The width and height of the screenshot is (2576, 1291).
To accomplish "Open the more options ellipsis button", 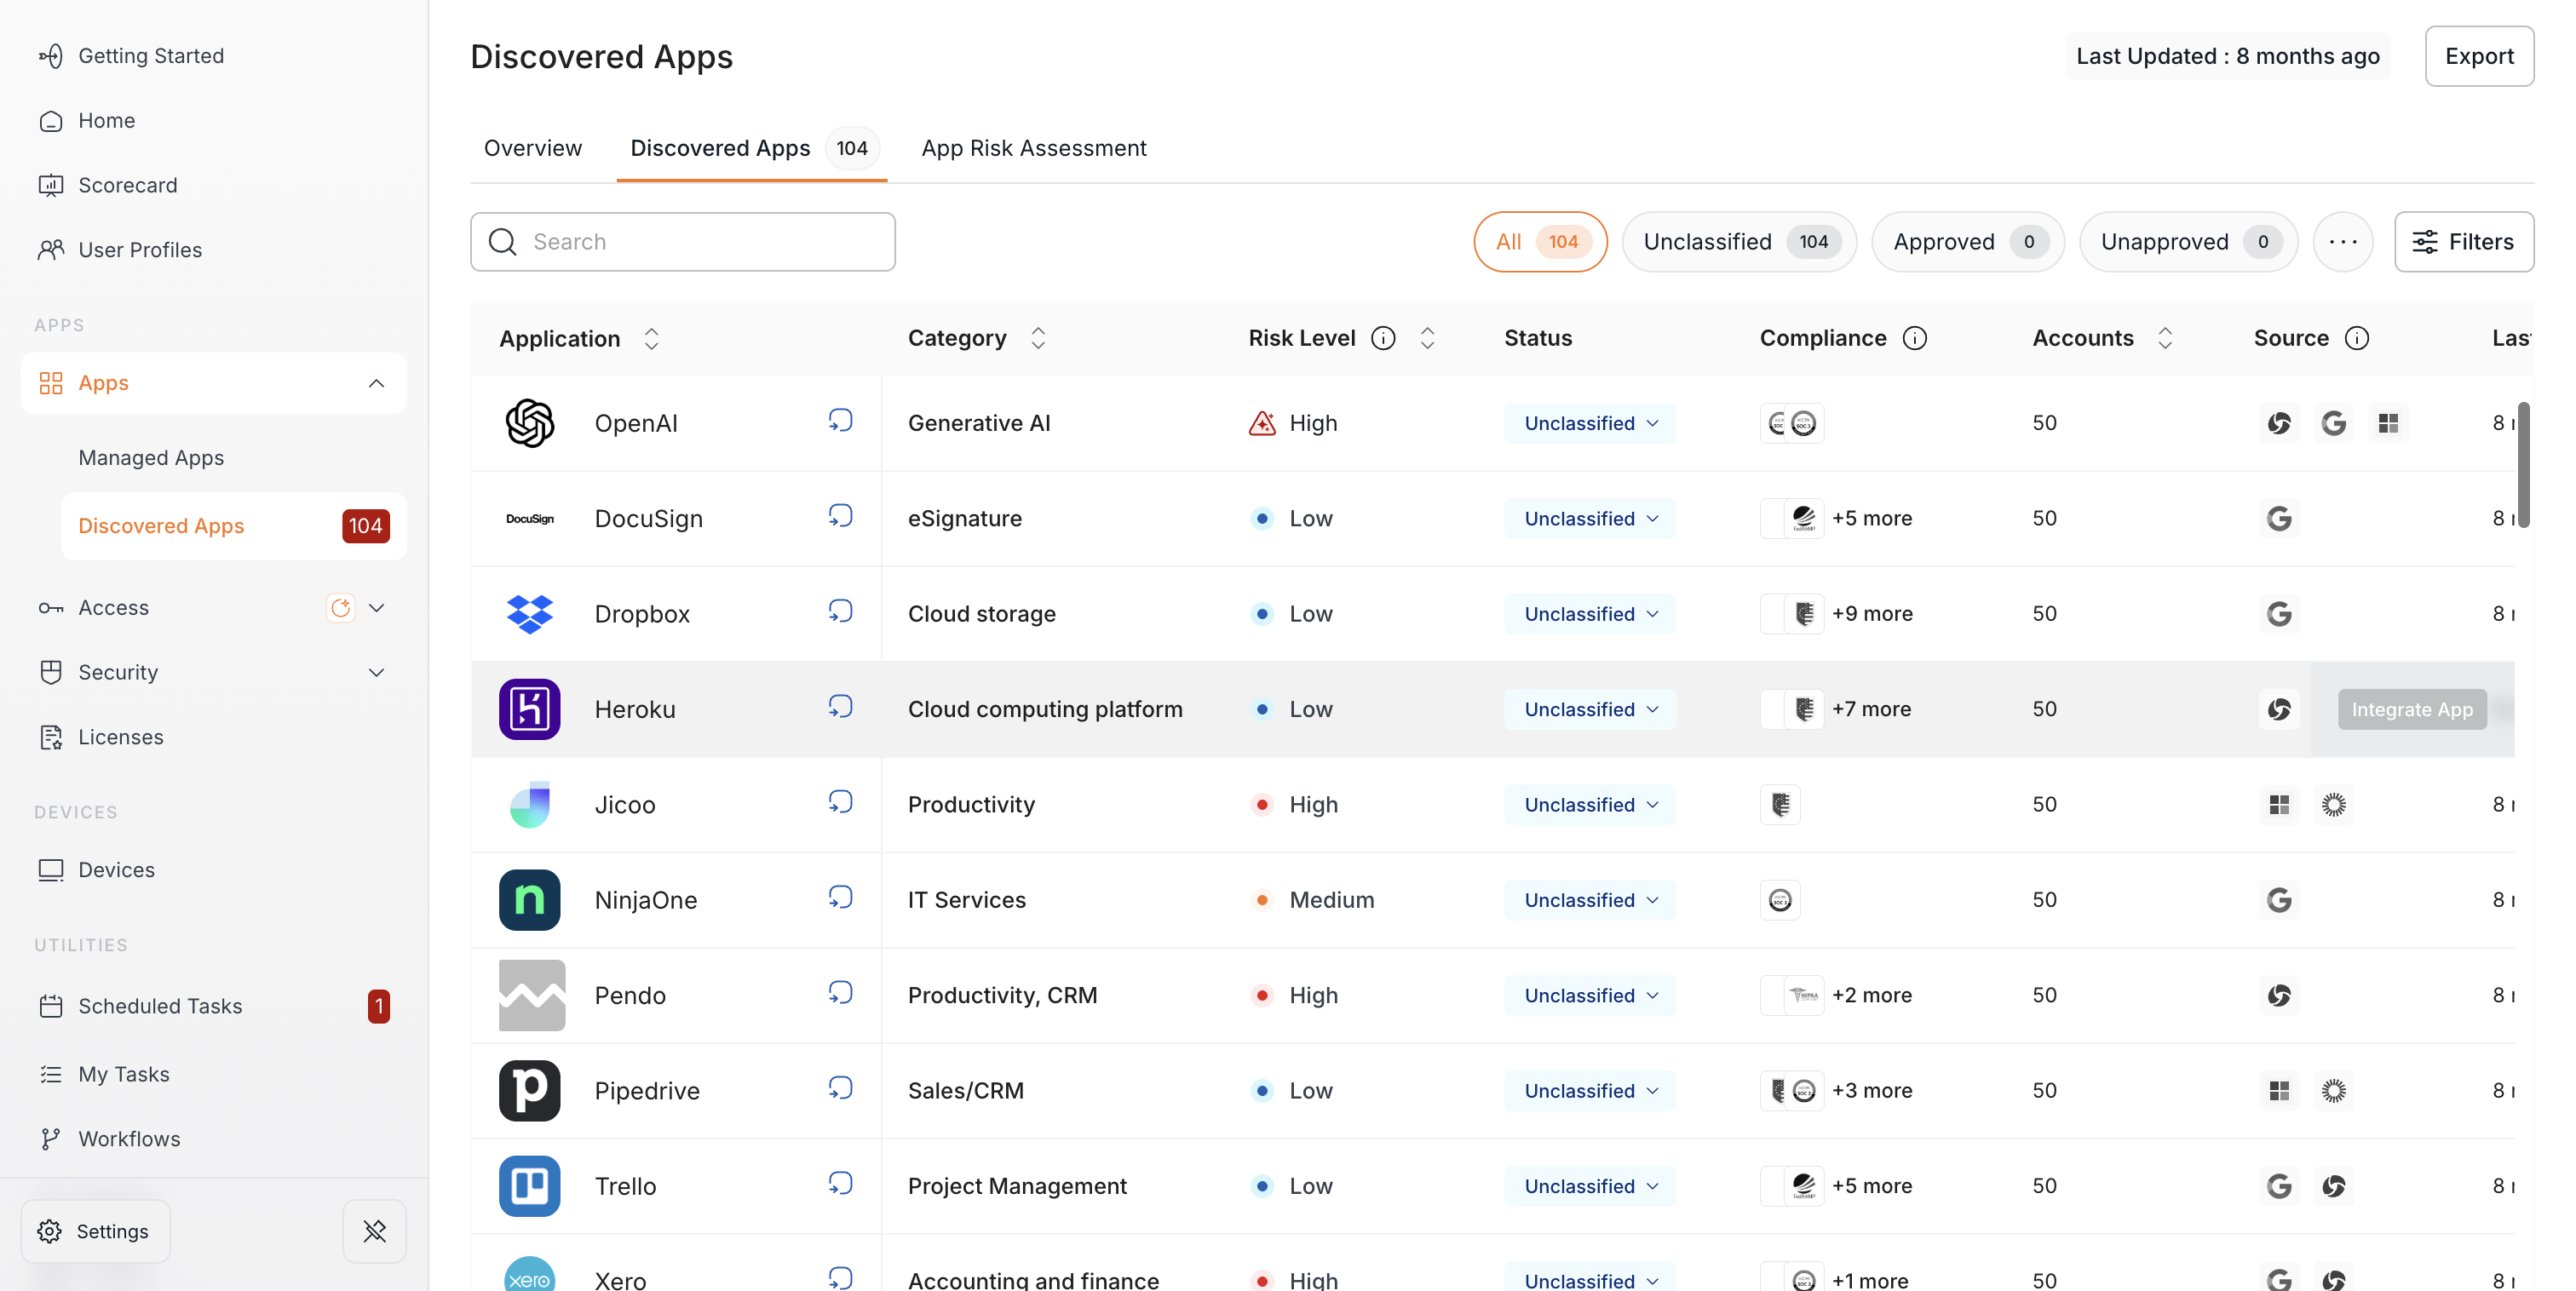I will pos(2343,242).
